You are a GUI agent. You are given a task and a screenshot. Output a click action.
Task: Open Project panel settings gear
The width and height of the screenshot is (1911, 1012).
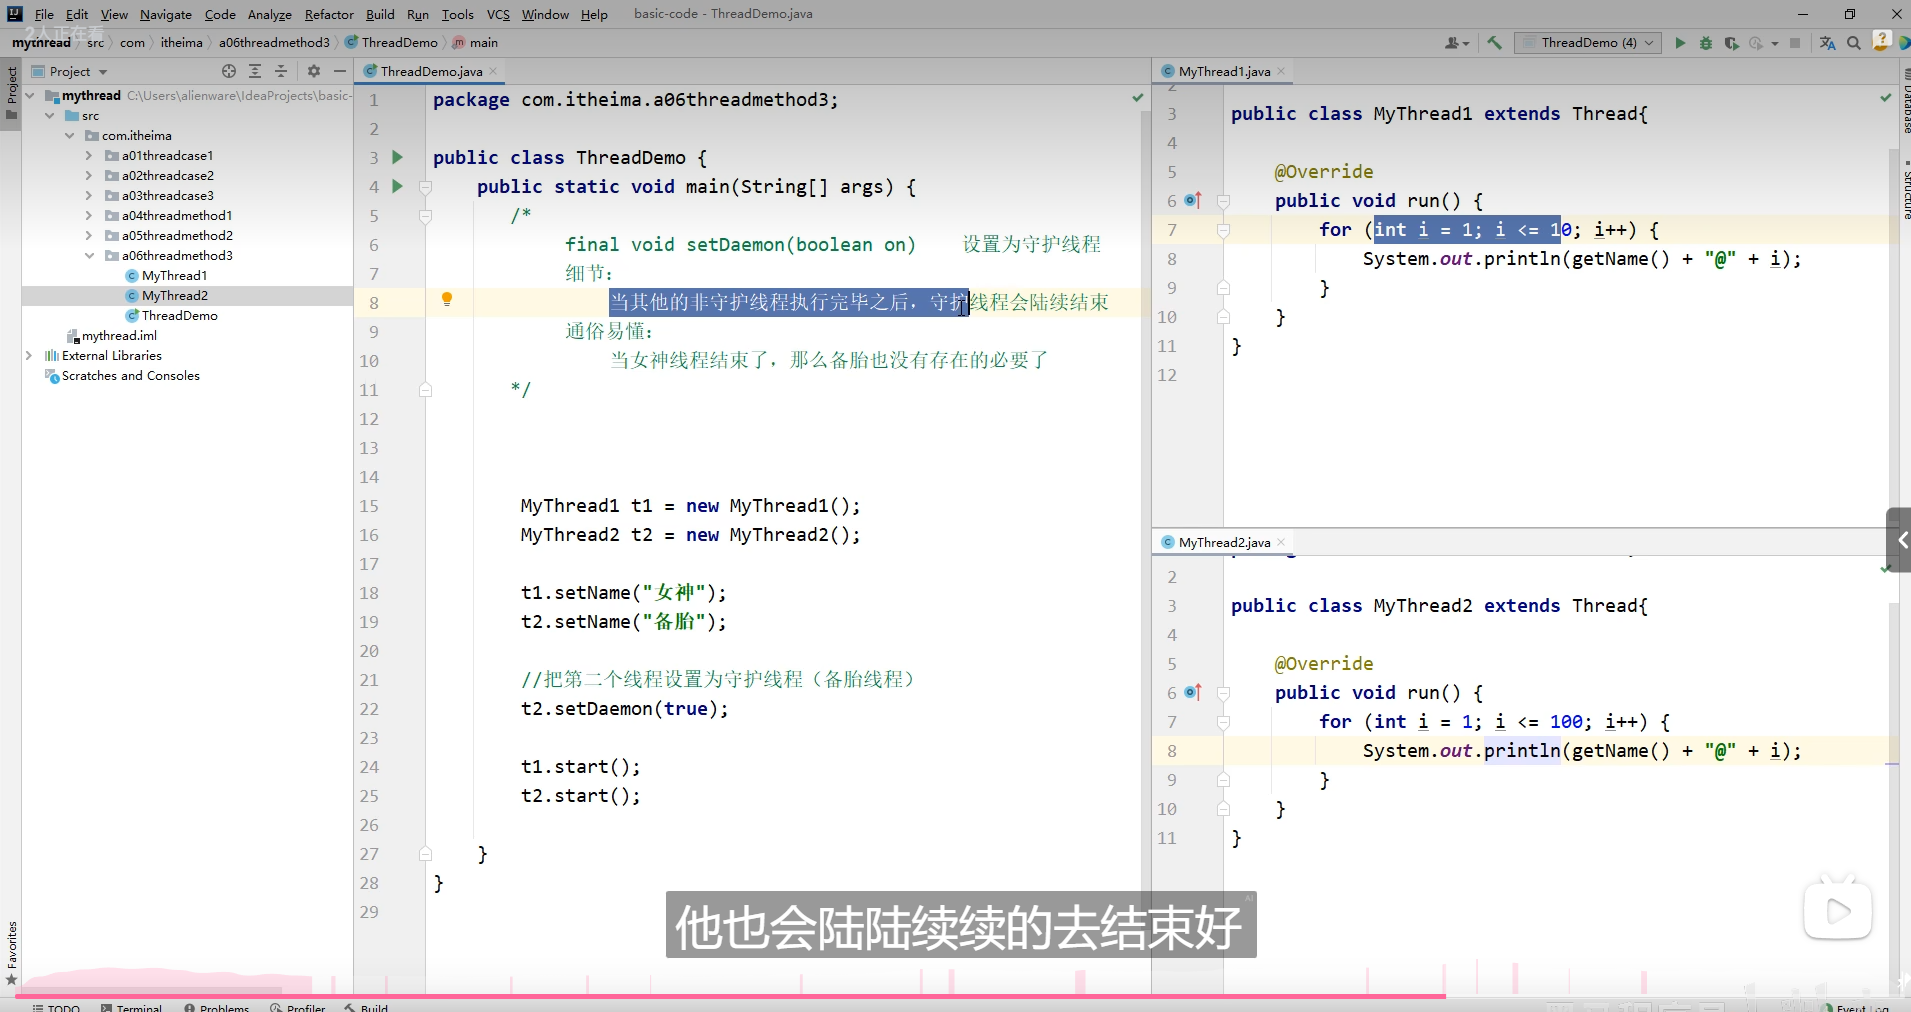click(x=314, y=71)
